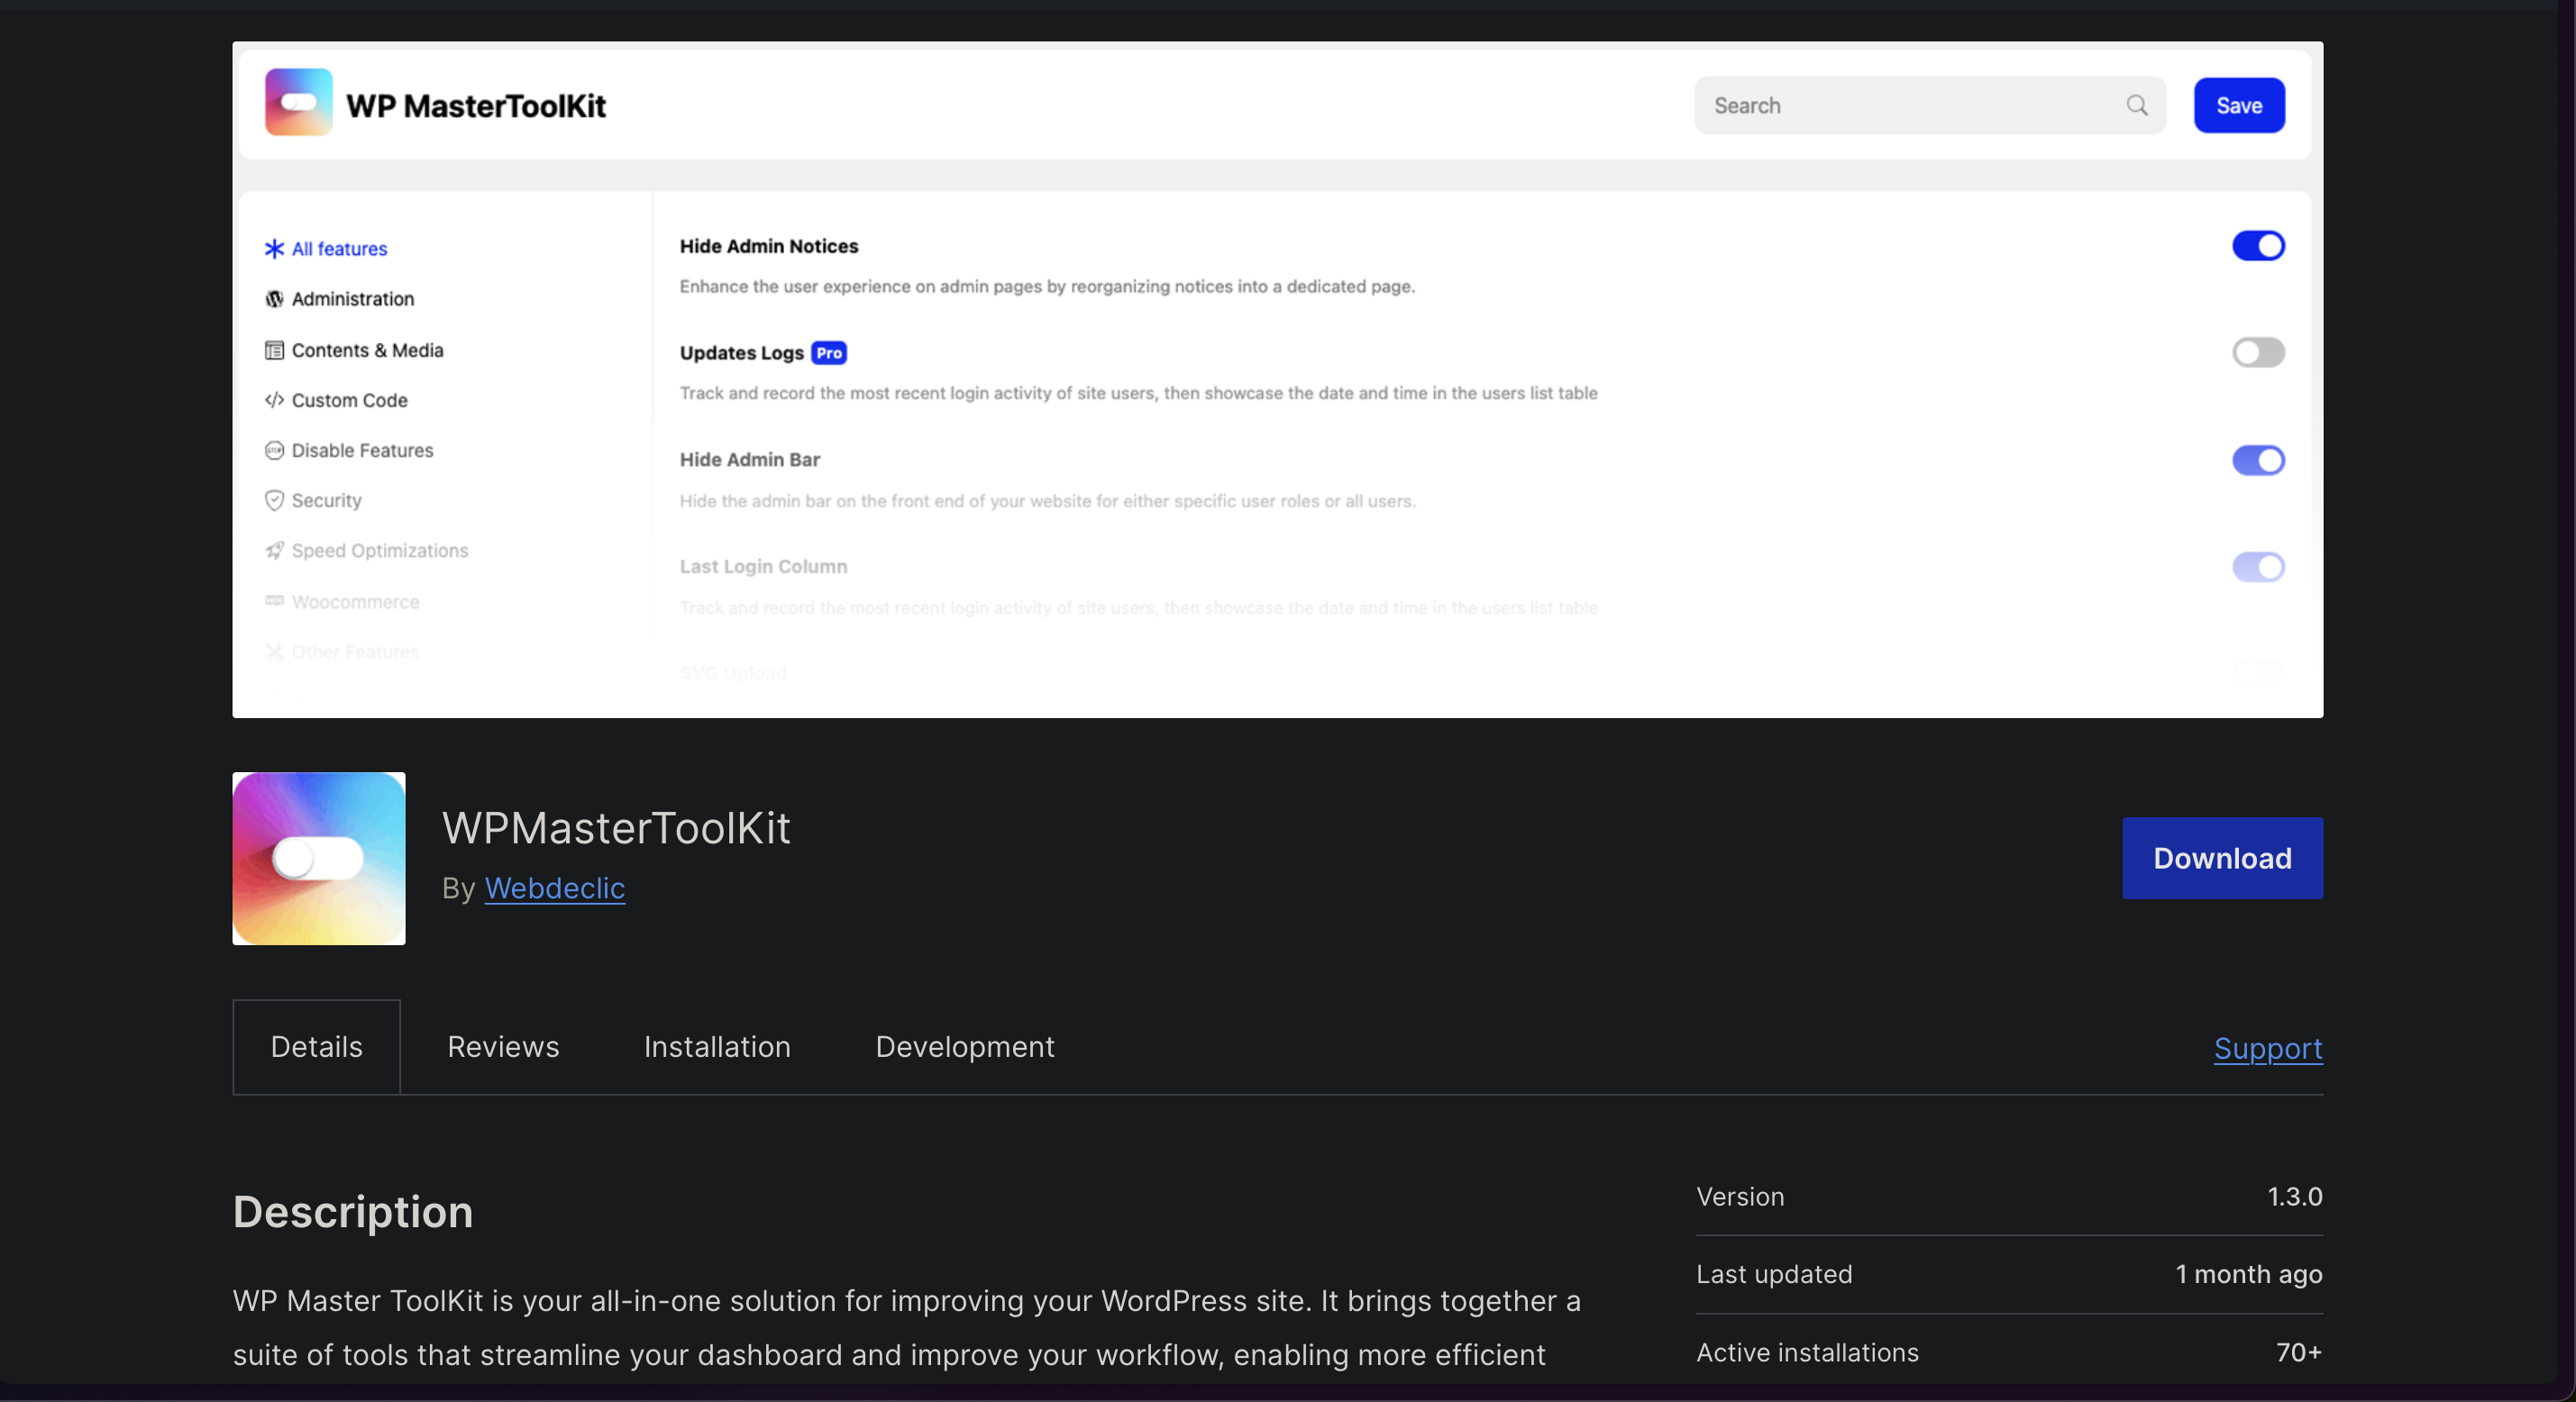Open the Installation tab
This screenshot has width=2576, height=1402.
tap(717, 1044)
